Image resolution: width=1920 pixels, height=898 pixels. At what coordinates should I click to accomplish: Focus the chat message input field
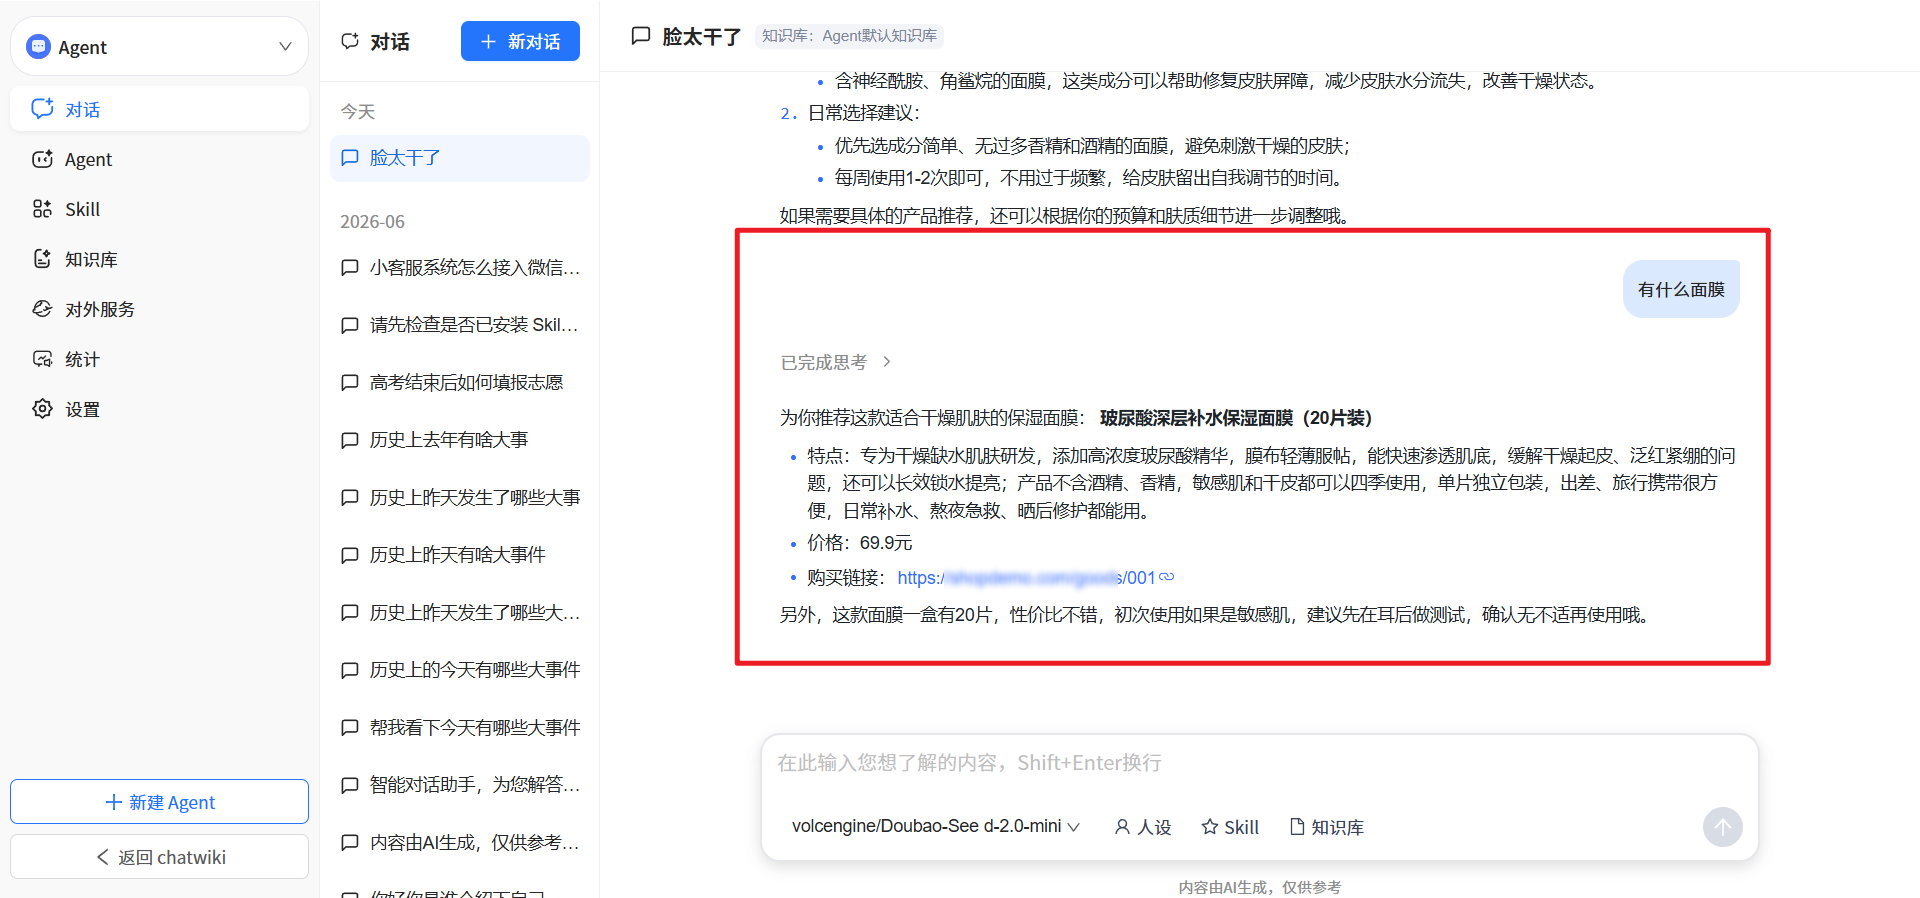click(x=1260, y=763)
